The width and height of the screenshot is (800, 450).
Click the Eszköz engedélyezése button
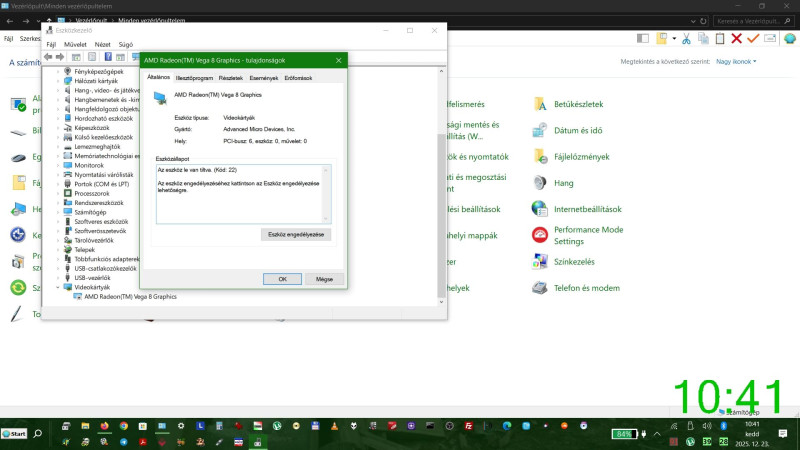pyautogui.click(x=296, y=235)
